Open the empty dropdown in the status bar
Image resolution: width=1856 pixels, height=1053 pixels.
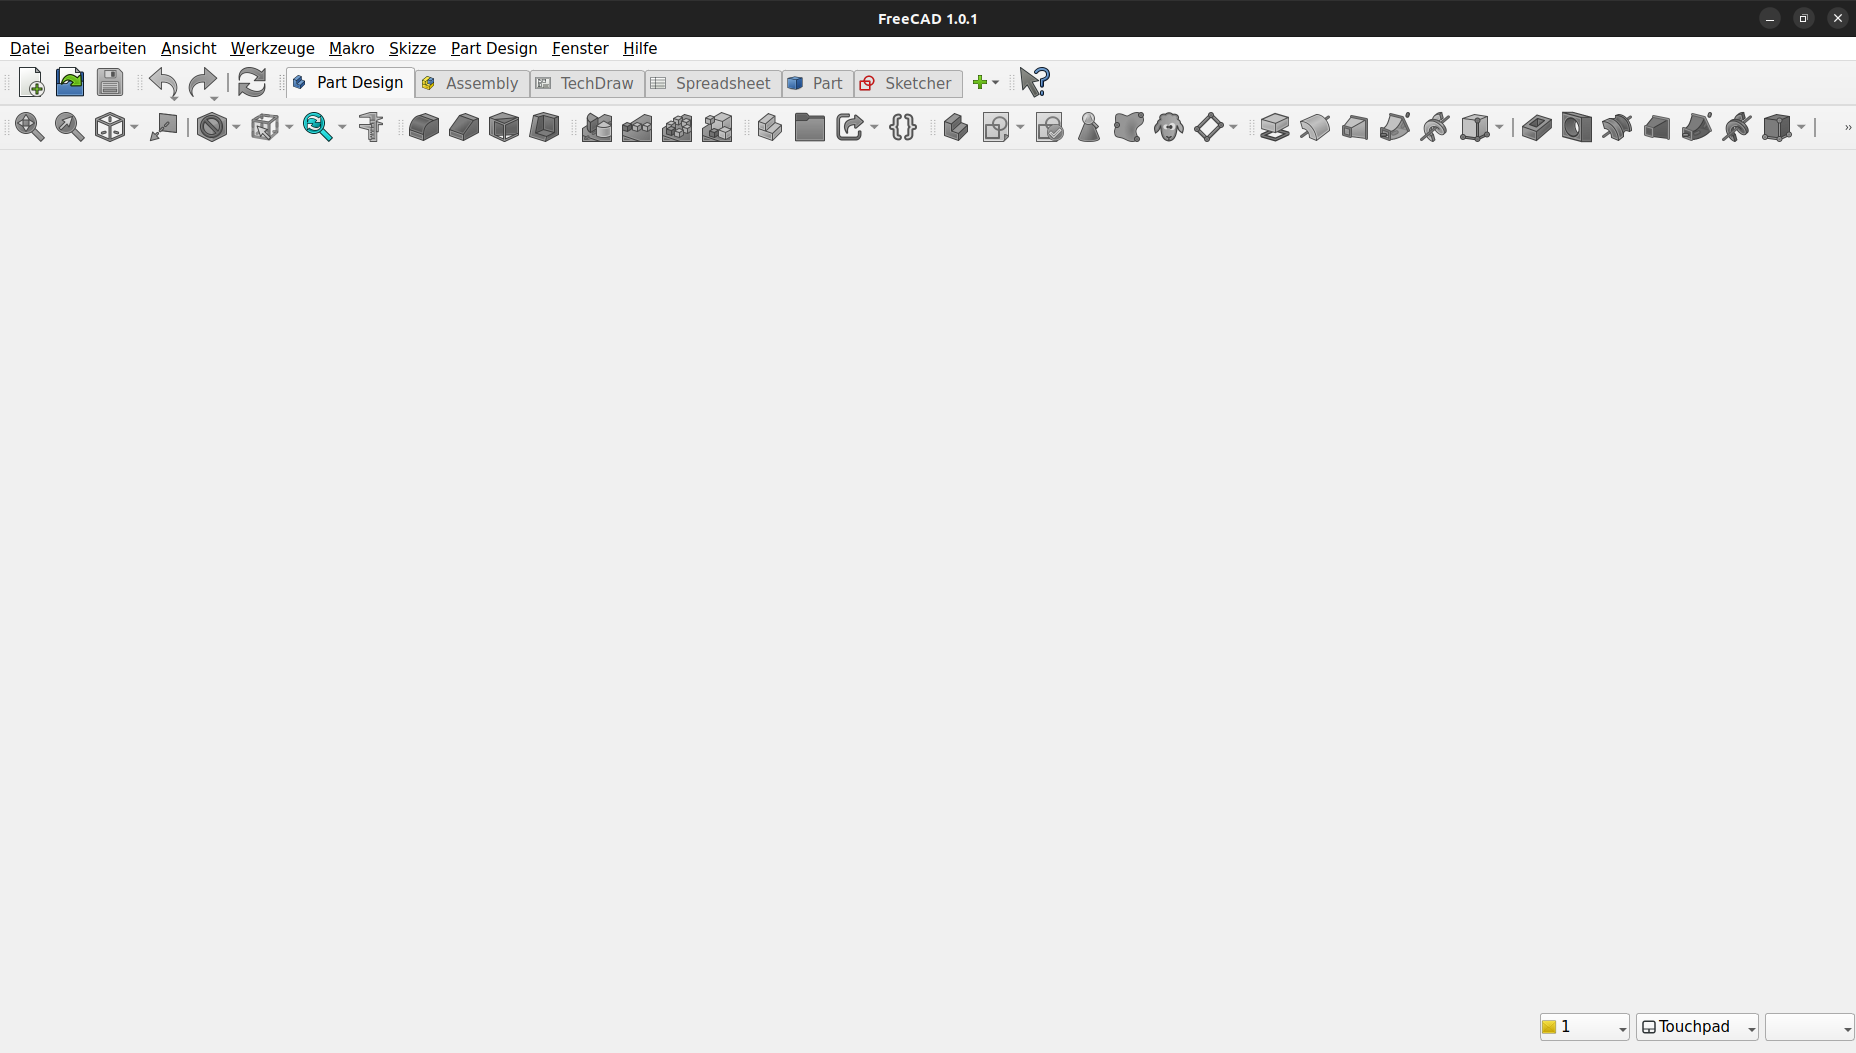(1809, 1027)
